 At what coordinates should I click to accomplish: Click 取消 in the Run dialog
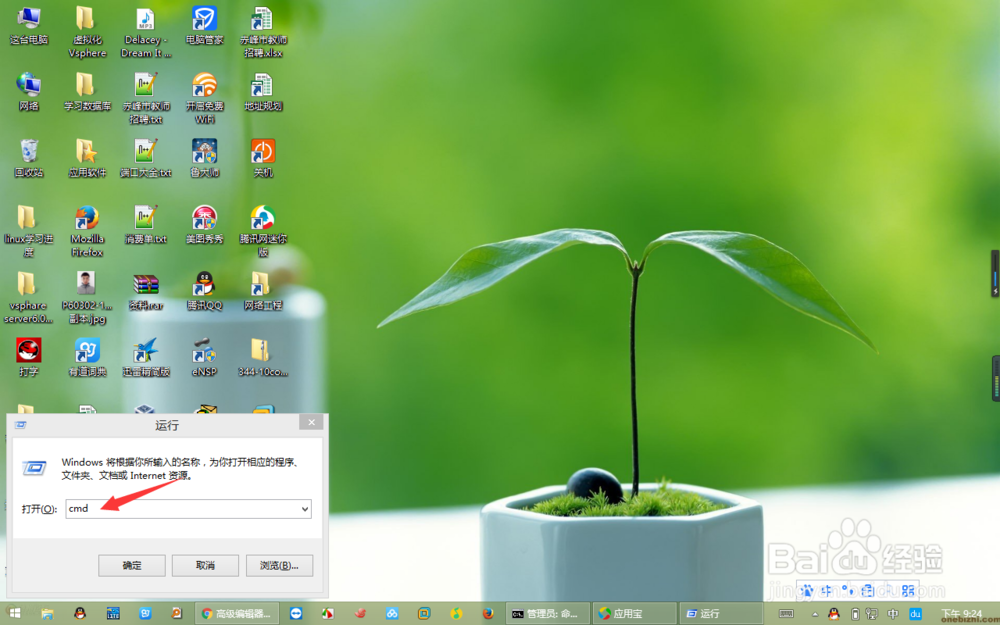point(205,566)
